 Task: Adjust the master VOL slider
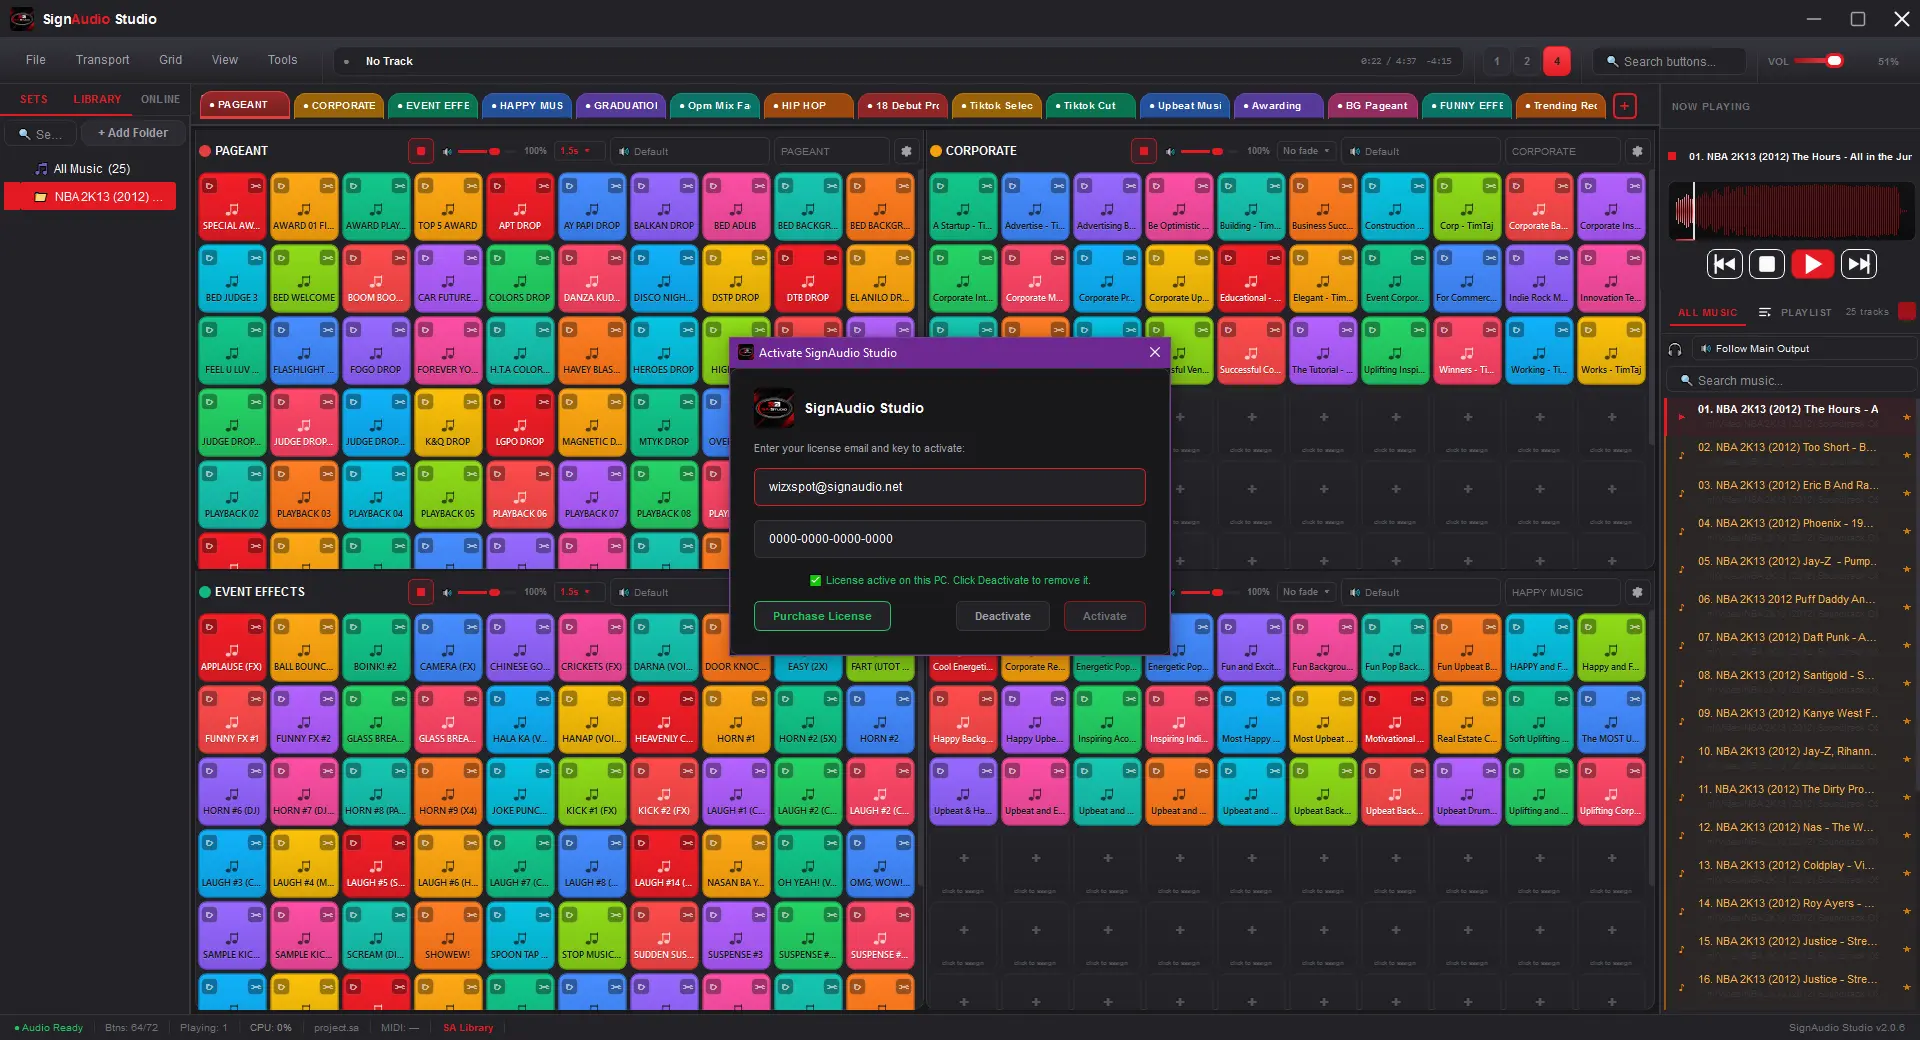(1819, 61)
